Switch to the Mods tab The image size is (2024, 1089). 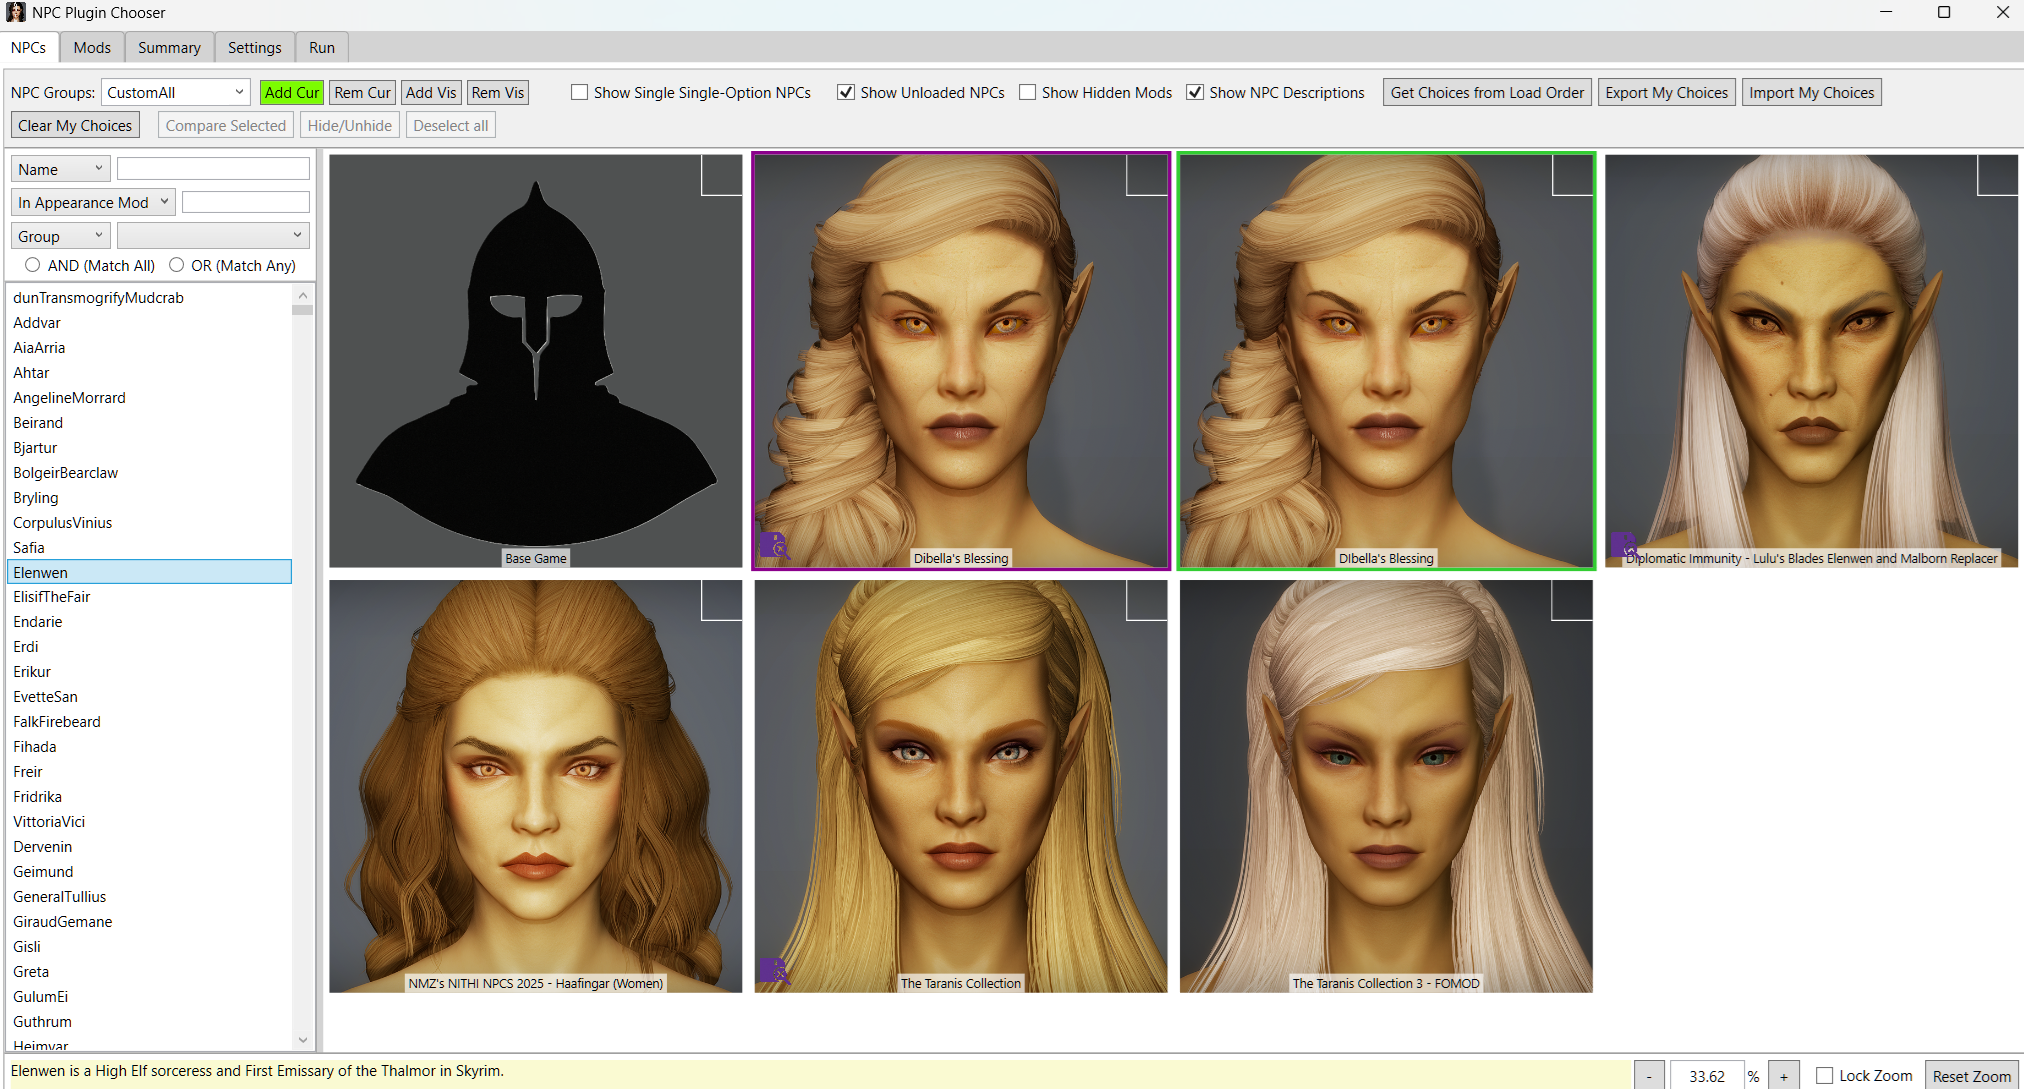point(92,47)
